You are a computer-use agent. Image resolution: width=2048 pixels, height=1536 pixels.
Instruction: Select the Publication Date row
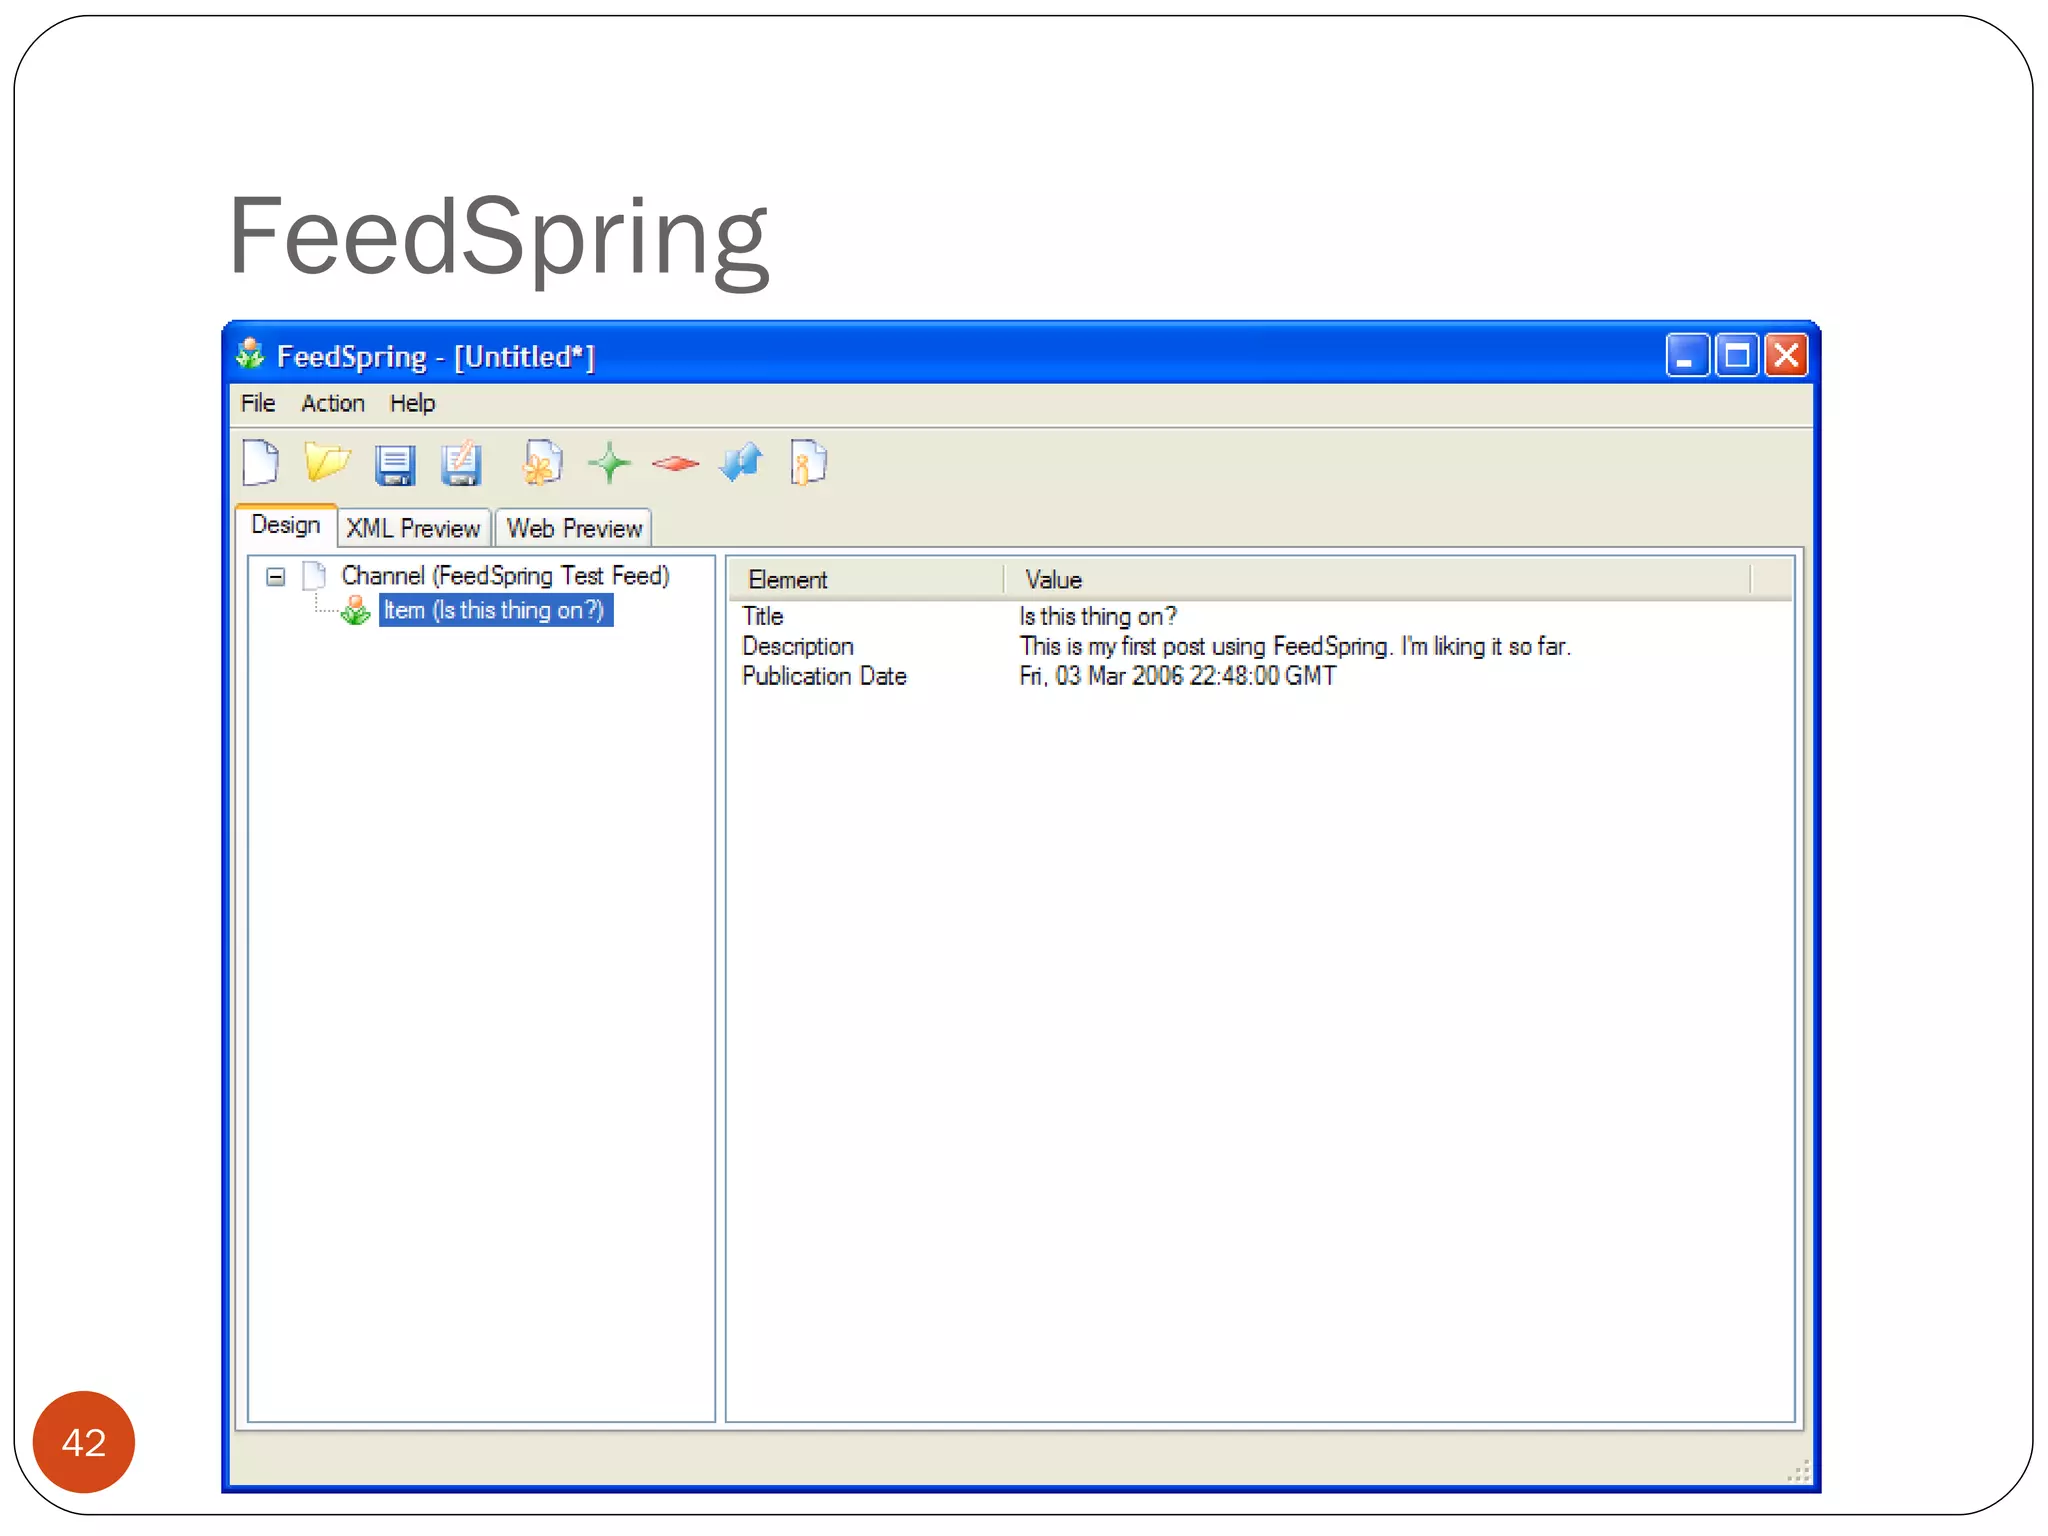(1260, 676)
